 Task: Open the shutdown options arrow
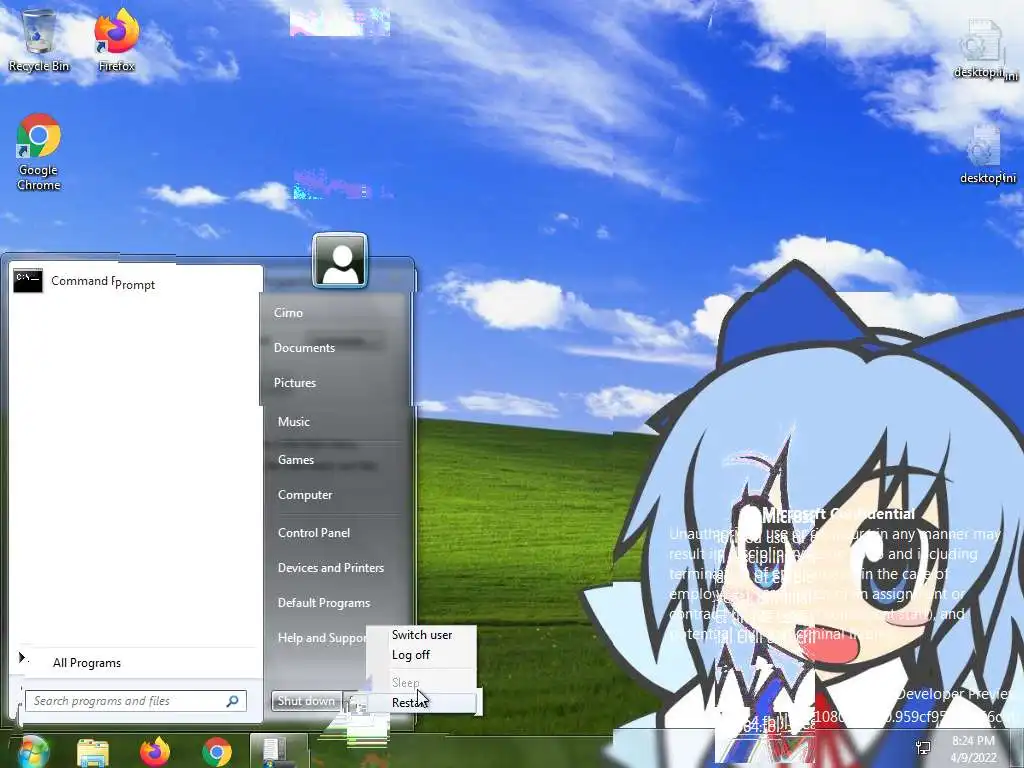(353, 702)
